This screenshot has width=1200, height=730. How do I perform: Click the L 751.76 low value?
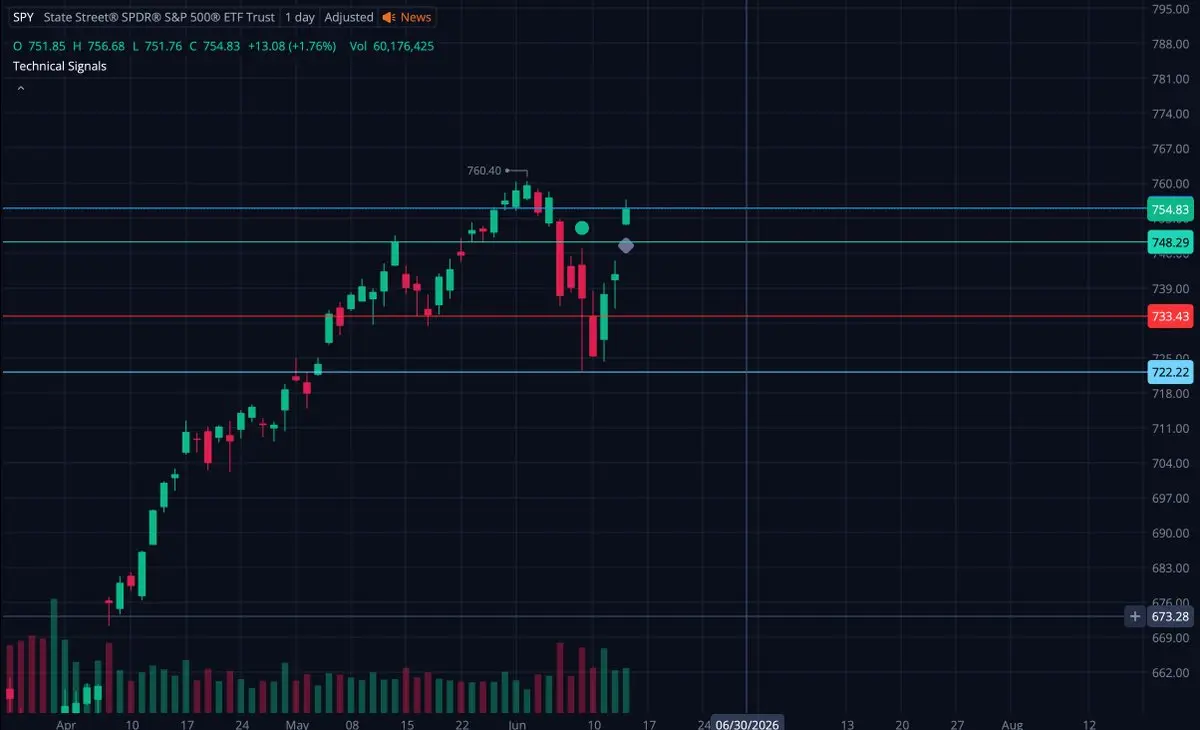pos(157,46)
